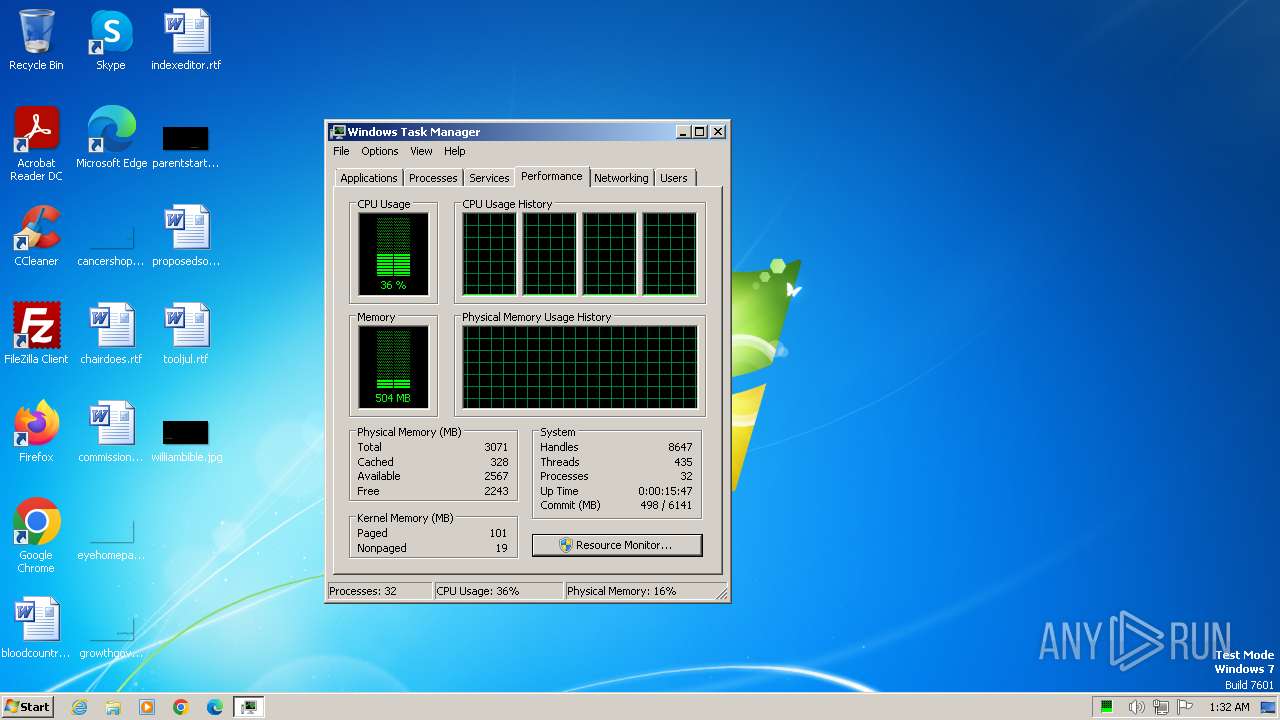Select the growthgow file icon

click(x=111, y=636)
